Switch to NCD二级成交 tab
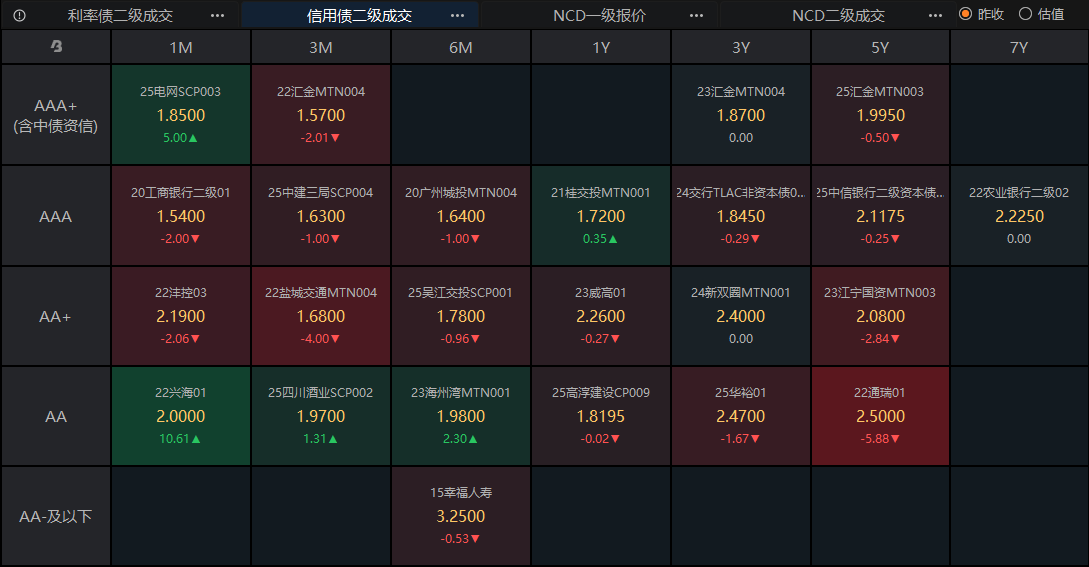Image resolution: width=1089 pixels, height=567 pixels. coord(838,15)
